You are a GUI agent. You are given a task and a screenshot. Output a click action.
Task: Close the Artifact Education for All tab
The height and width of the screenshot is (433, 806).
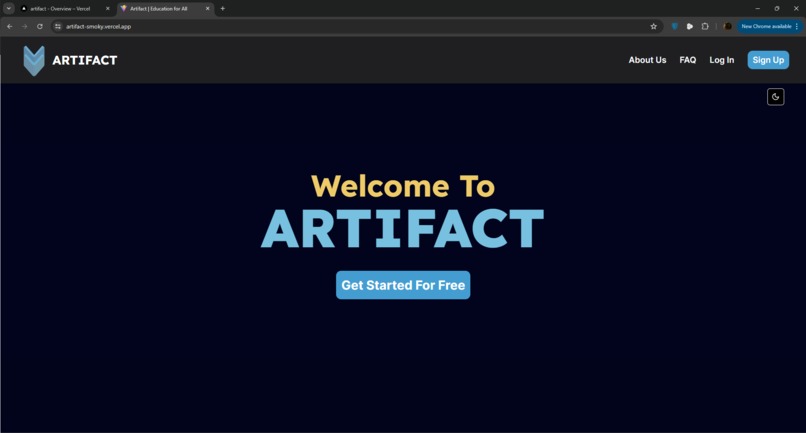(207, 9)
